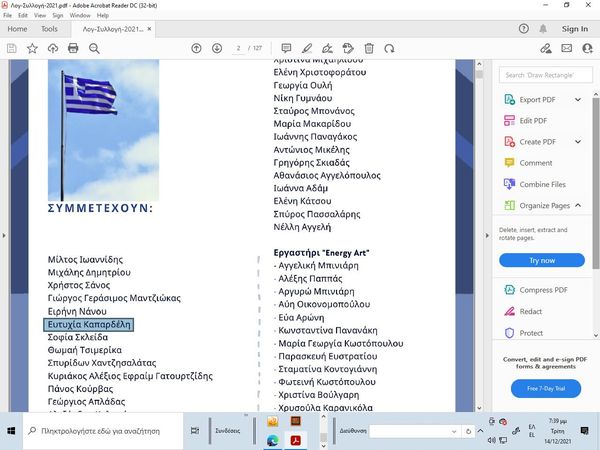Go to next page arrow

pyautogui.click(x=217, y=48)
